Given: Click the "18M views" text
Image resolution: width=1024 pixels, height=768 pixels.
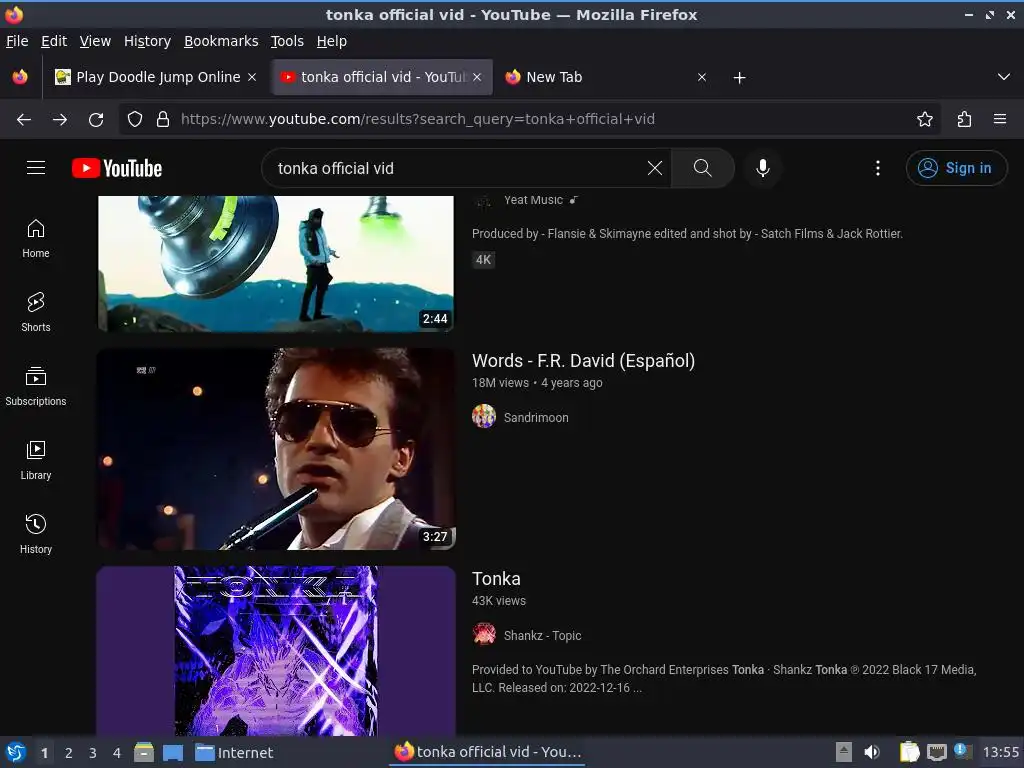Looking at the screenshot, I should (x=500, y=383).
